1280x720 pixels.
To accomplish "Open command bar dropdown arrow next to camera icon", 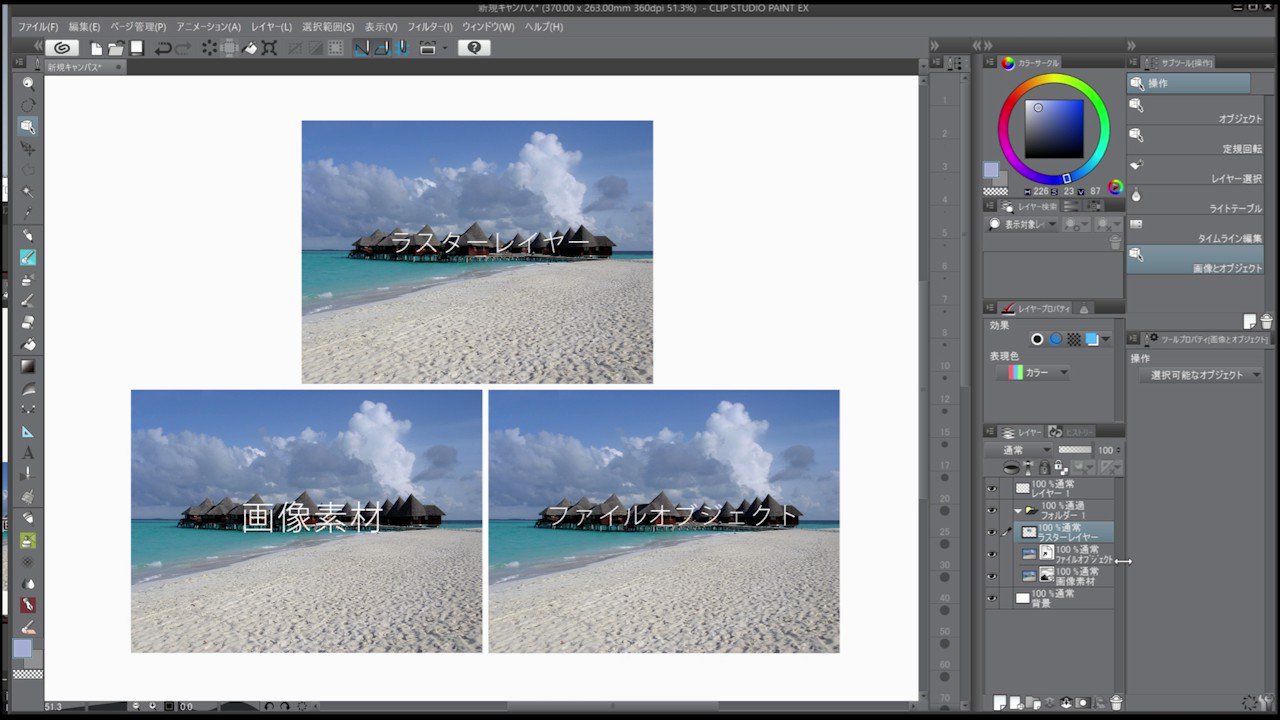I will pyautogui.click(x=445, y=47).
